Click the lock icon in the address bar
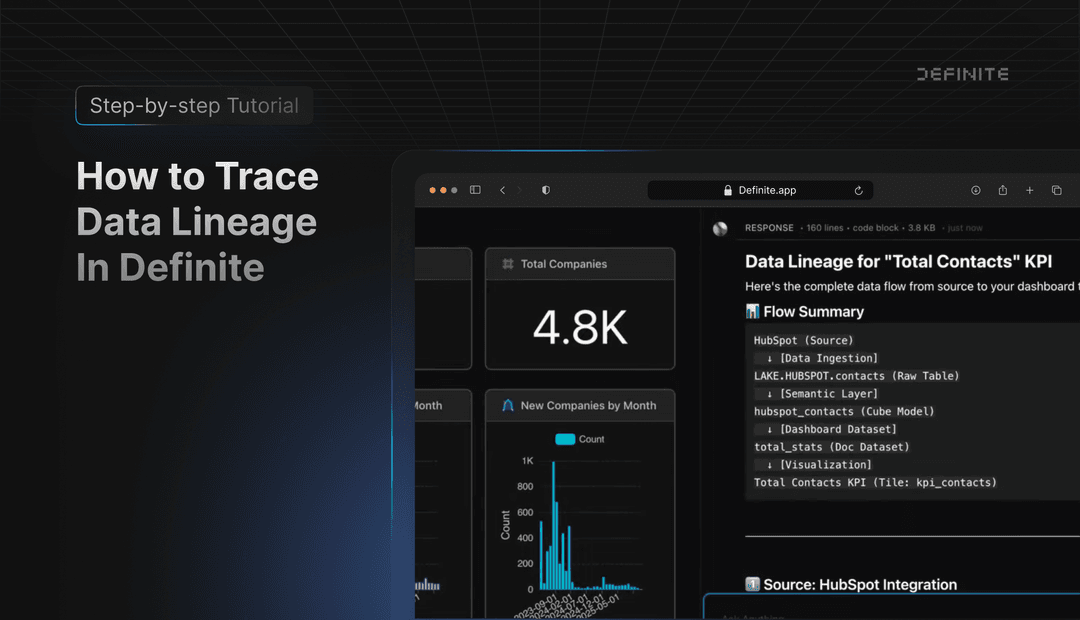The width and height of the screenshot is (1080, 620). pos(727,189)
